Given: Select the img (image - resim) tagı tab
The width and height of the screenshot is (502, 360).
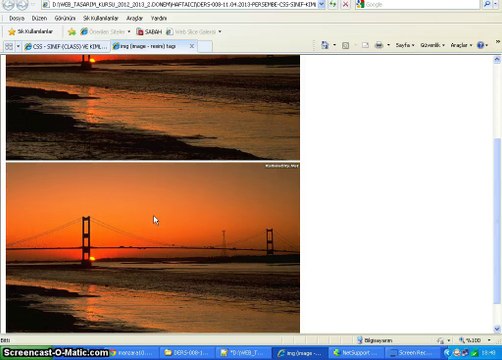Looking at the screenshot, I should tap(148, 46).
